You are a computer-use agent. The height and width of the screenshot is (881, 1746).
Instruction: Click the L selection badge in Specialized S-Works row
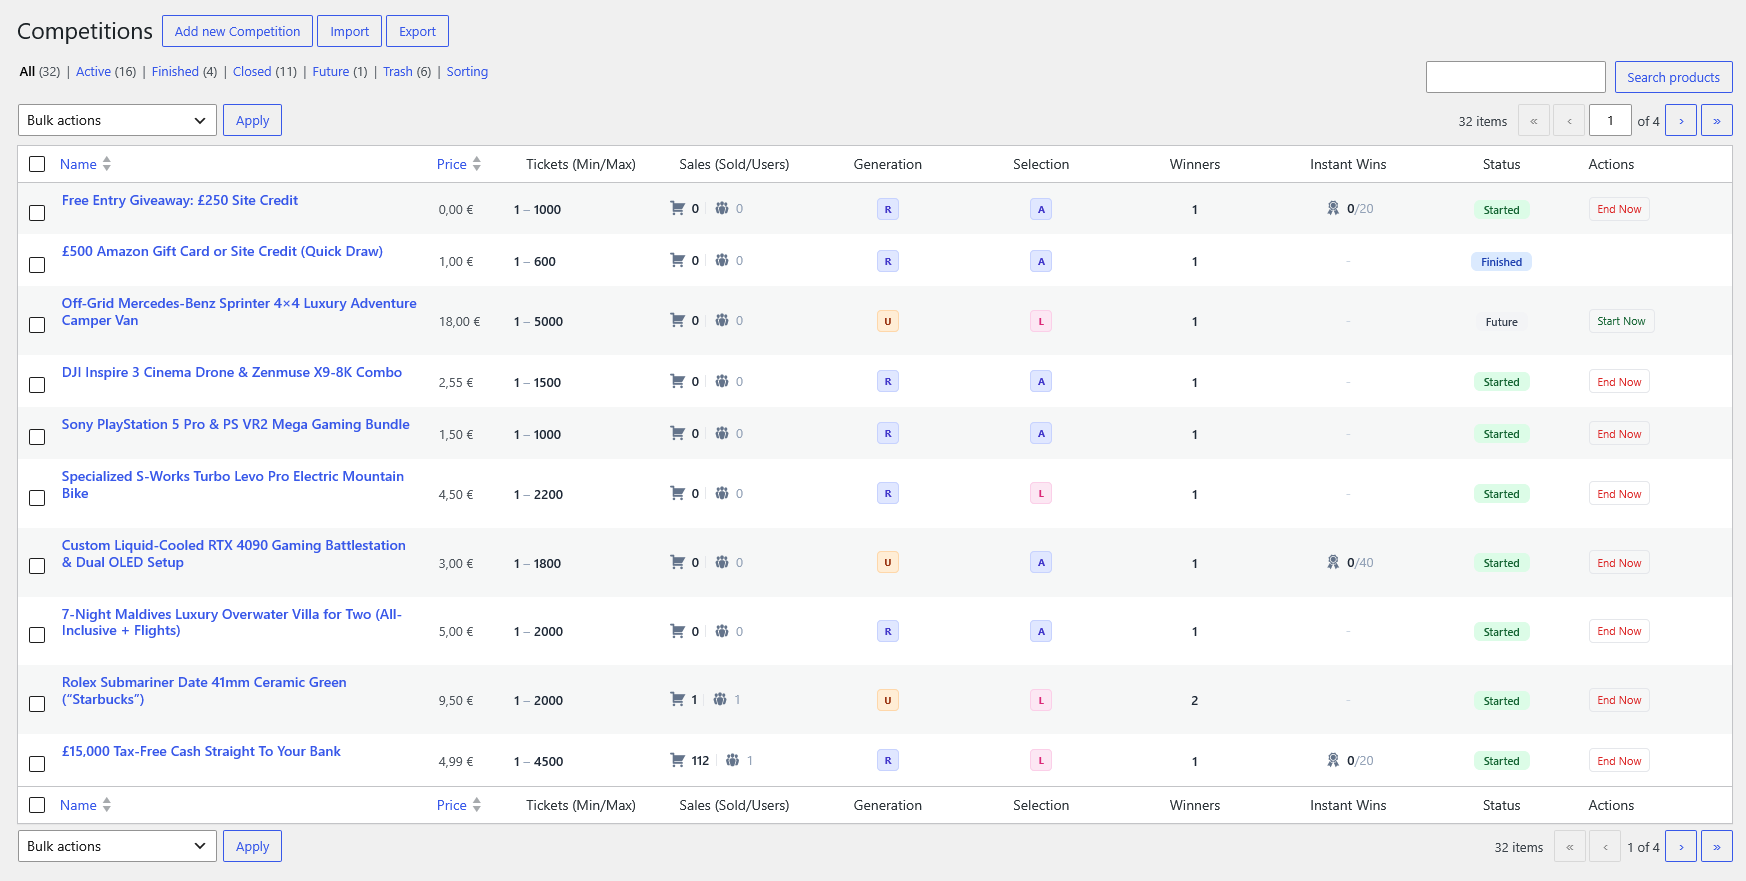point(1041,493)
